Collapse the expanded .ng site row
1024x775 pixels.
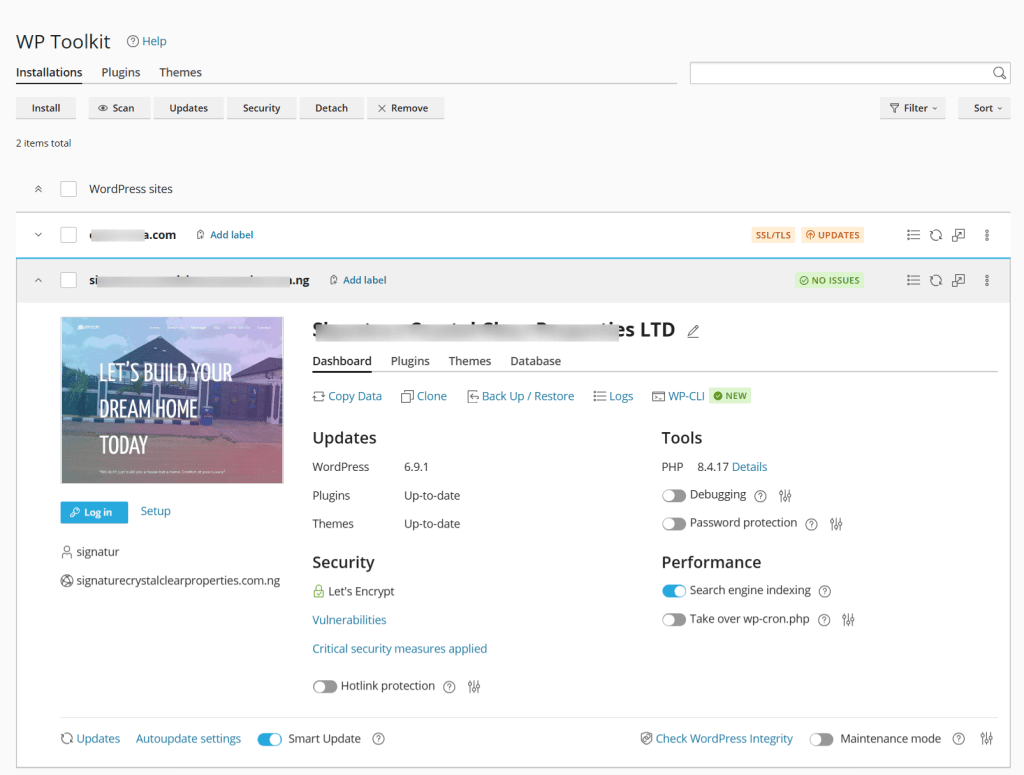click(38, 280)
